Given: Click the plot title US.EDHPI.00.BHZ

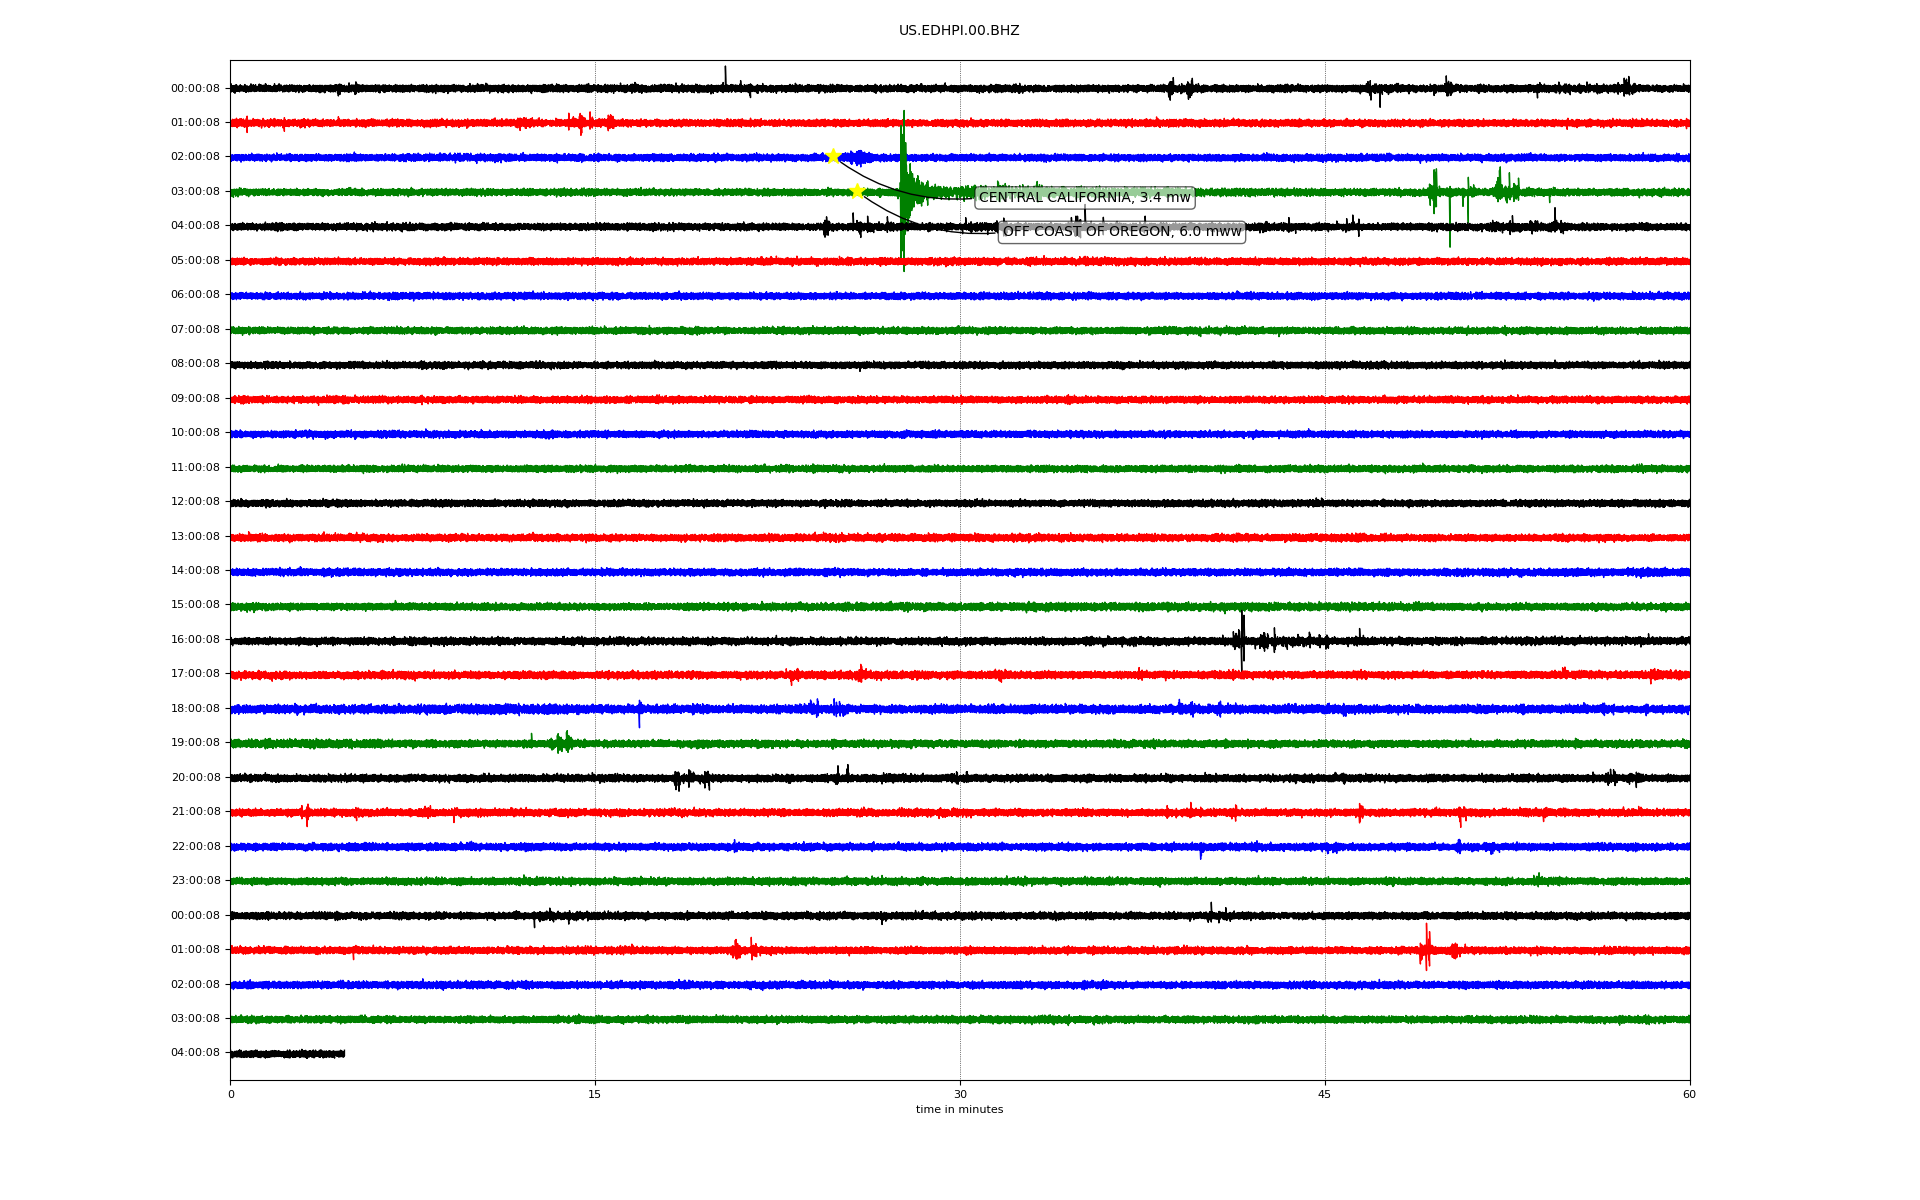Looking at the screenshot, I should [x=958, y=31].
